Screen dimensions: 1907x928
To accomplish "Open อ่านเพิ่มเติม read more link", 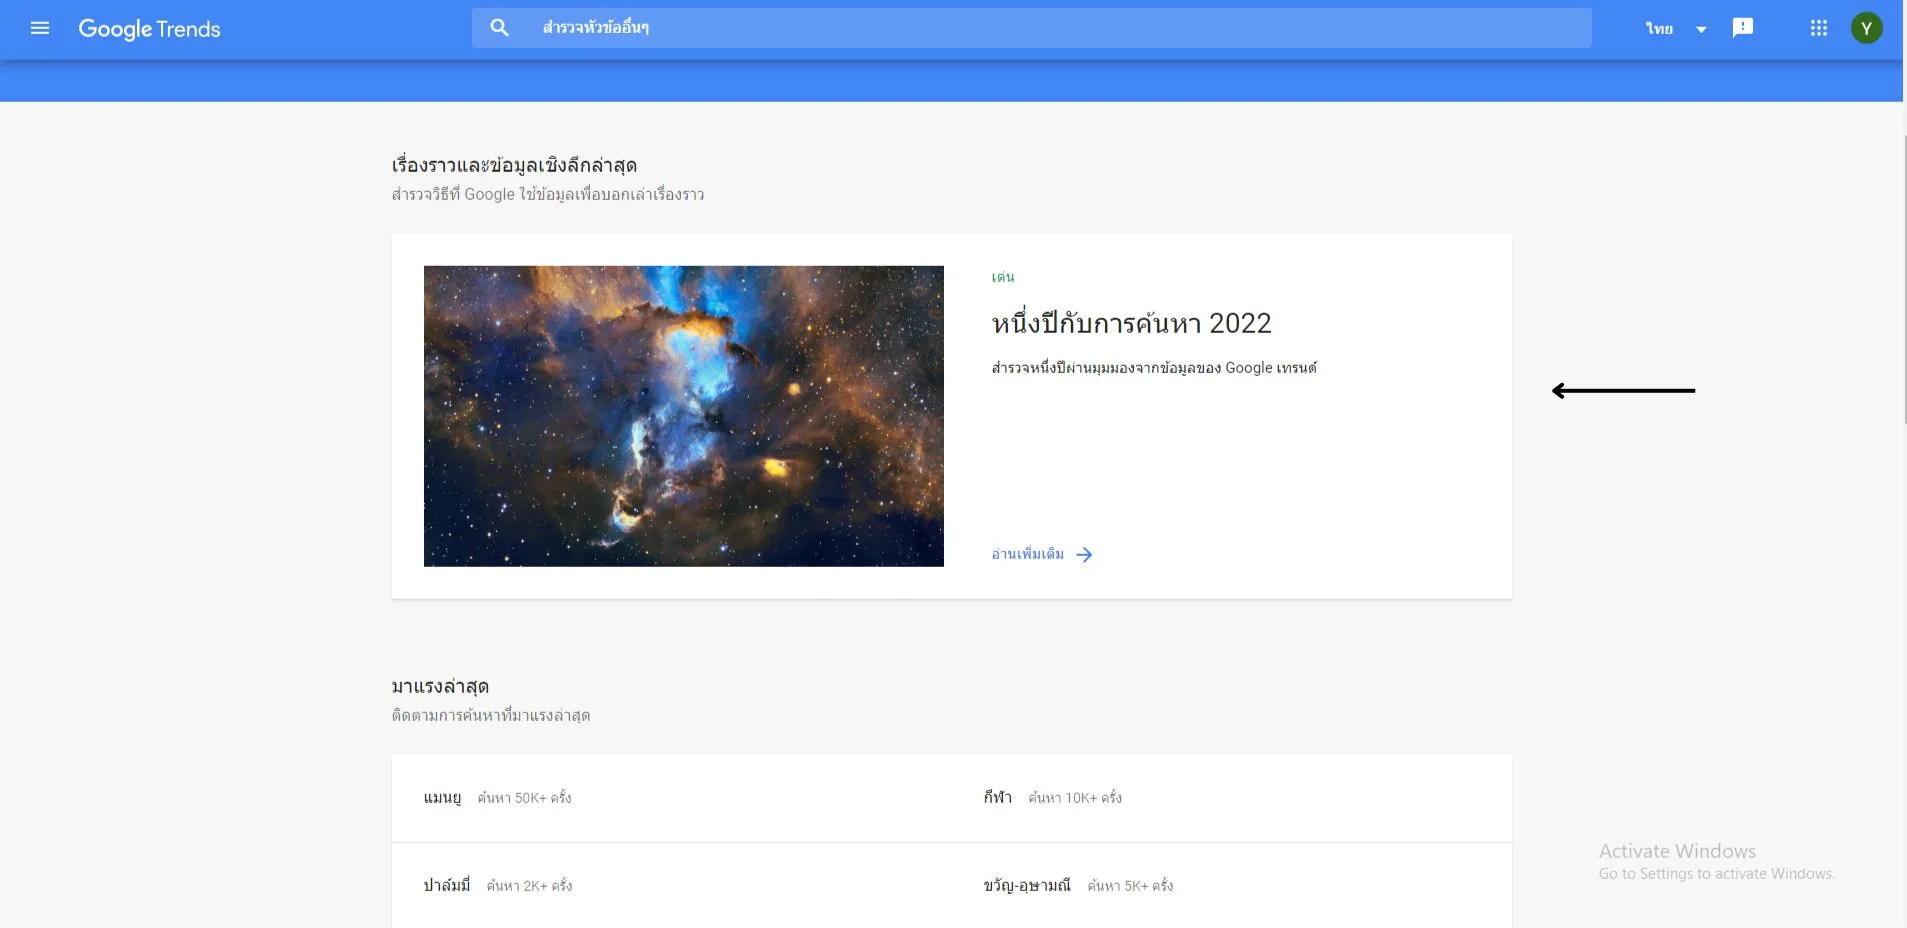I will pyautogui.click(x=1026, y=554).
